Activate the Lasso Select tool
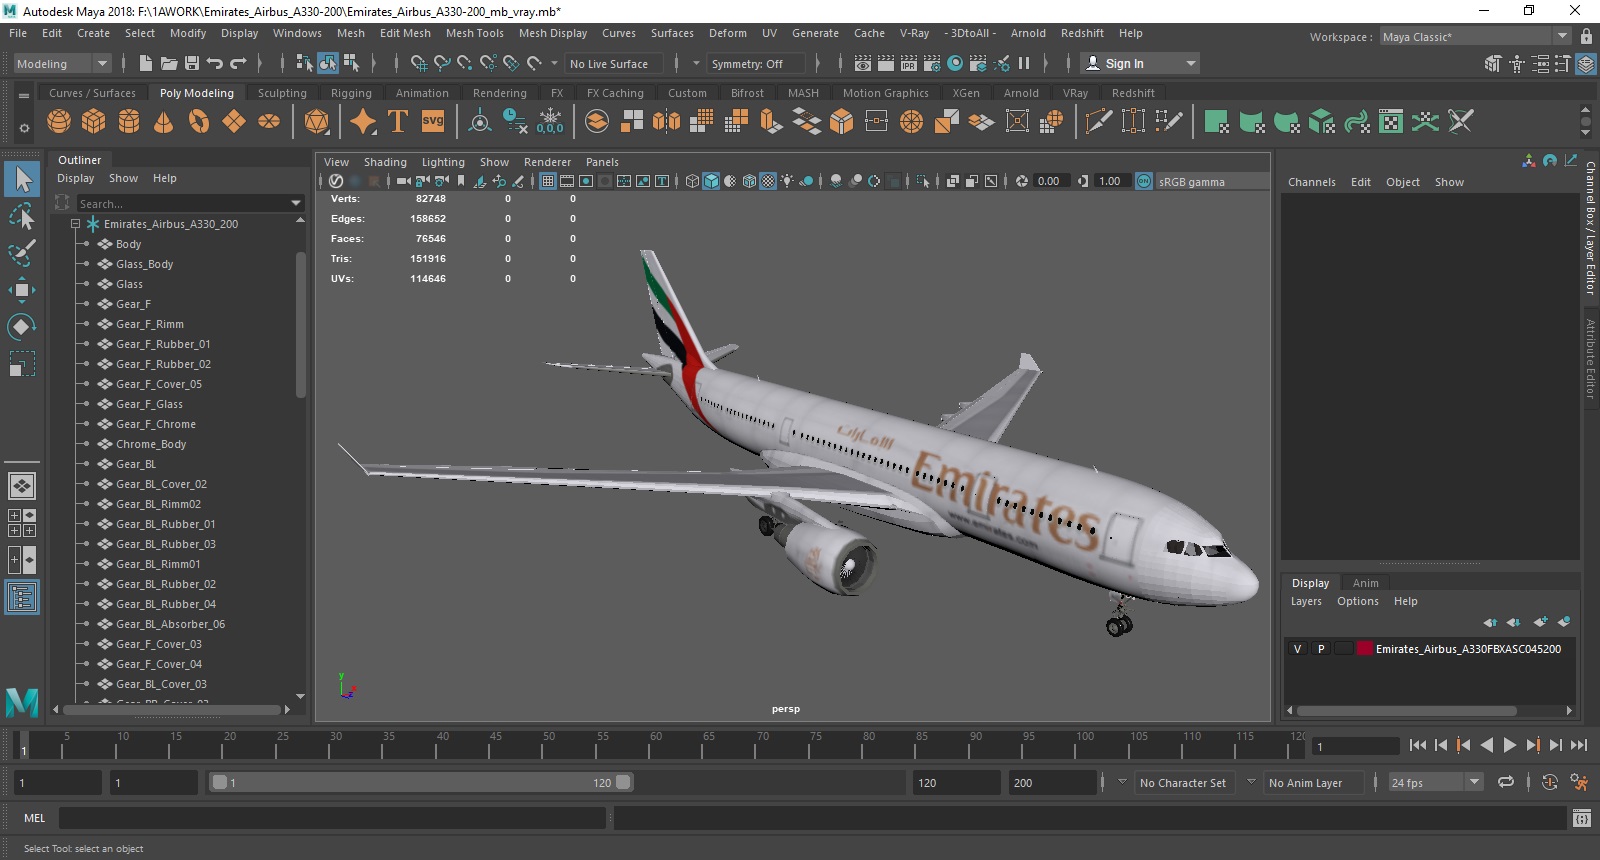Screen dimensions: 1600x860 [22, 217]
